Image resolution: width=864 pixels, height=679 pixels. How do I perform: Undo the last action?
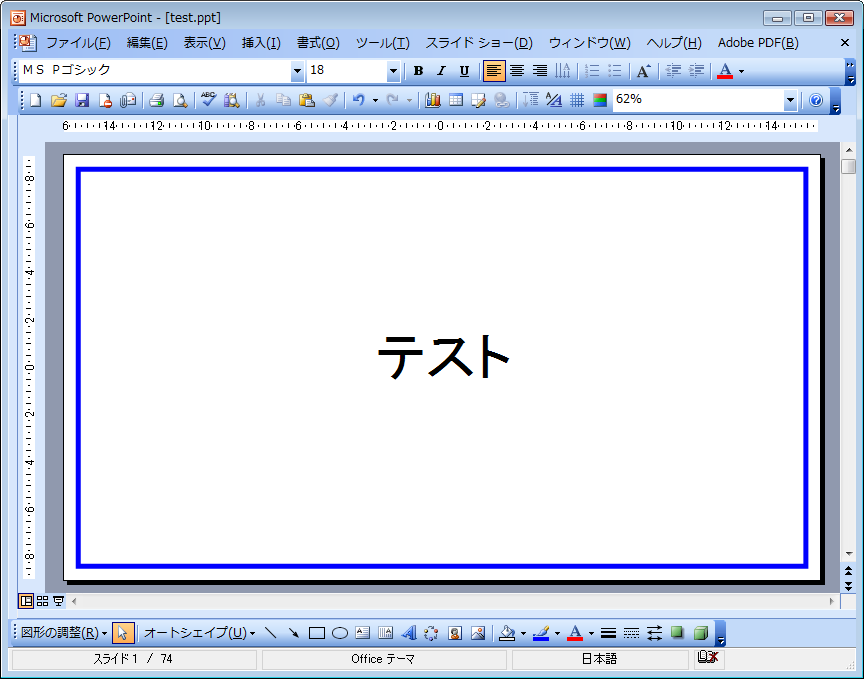click(x=359, y=100)
